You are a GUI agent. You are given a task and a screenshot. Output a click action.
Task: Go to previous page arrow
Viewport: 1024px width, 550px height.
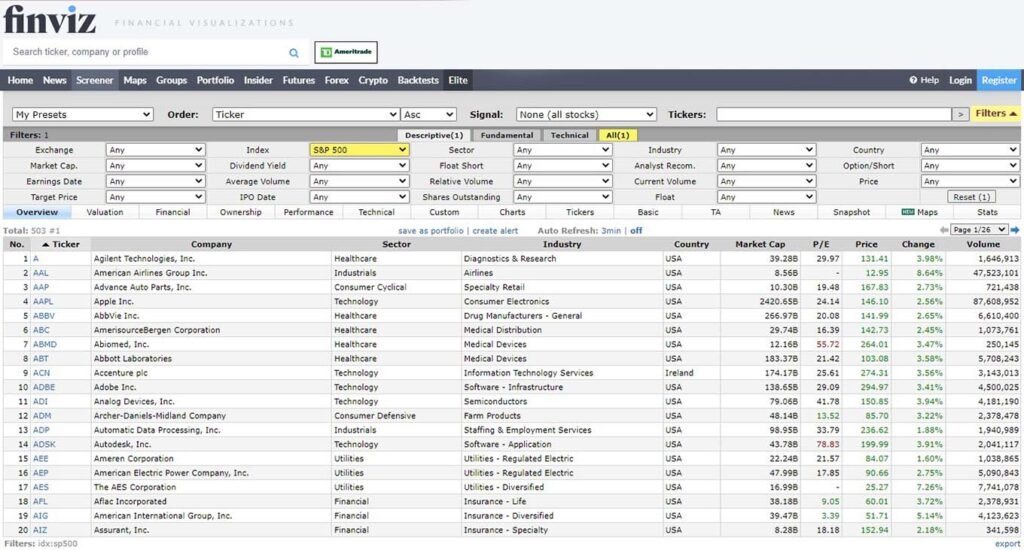click(x=944, y=230)
